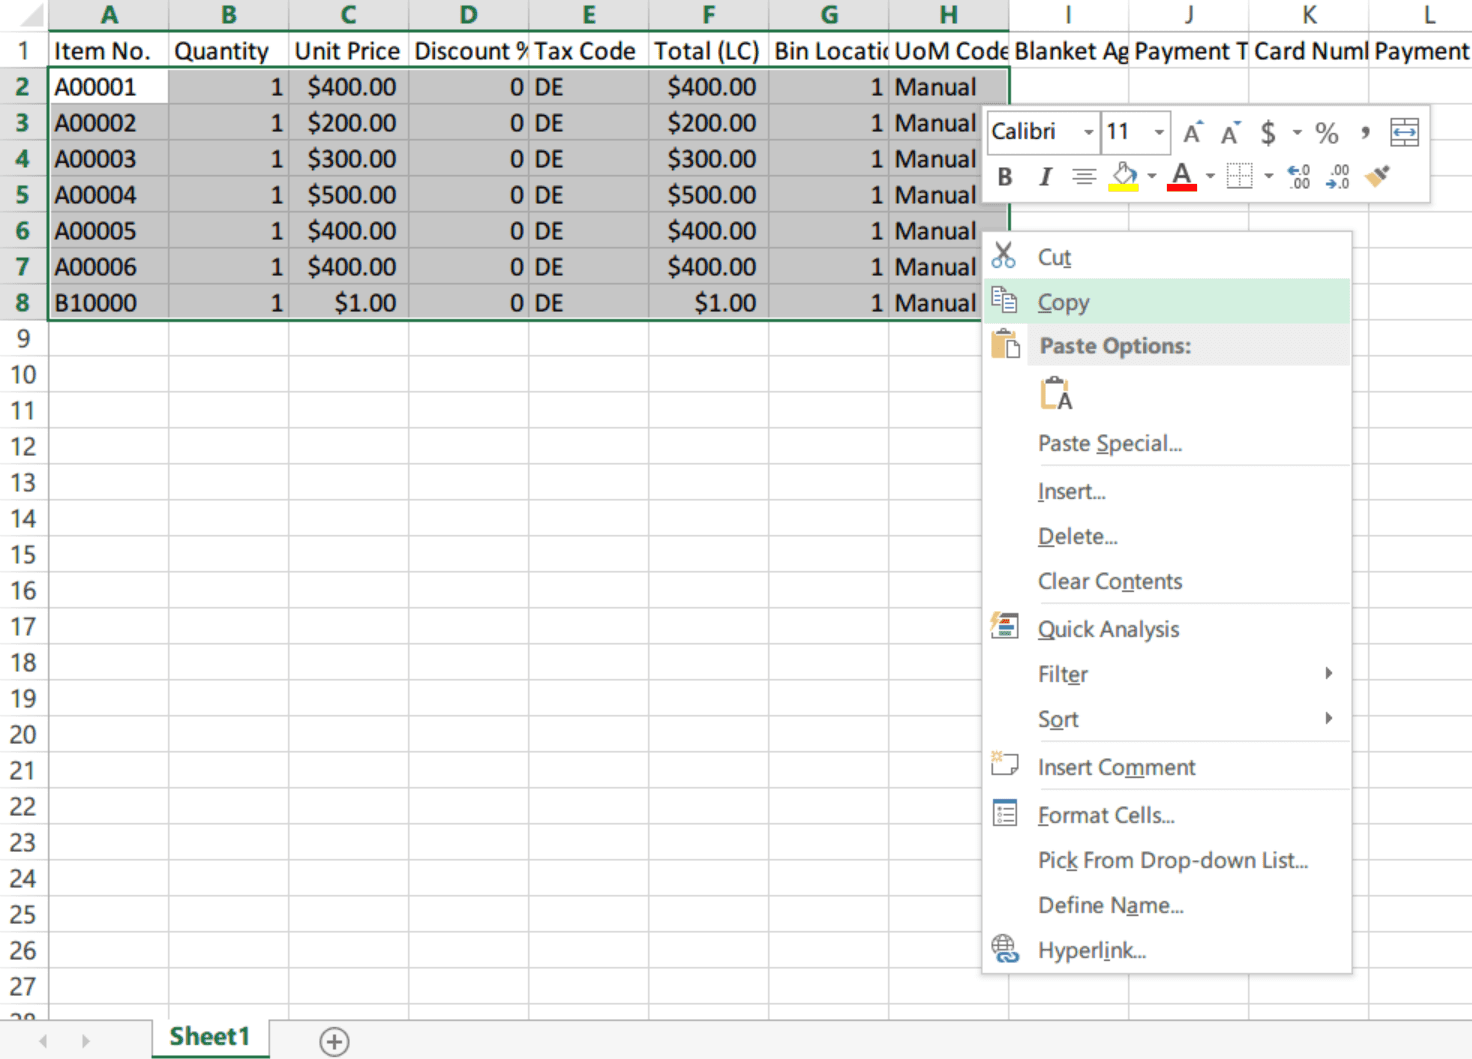Open the accounting format dropdown arrow
Viewport: 1472px width, 1059px height.
[1297, 133]
